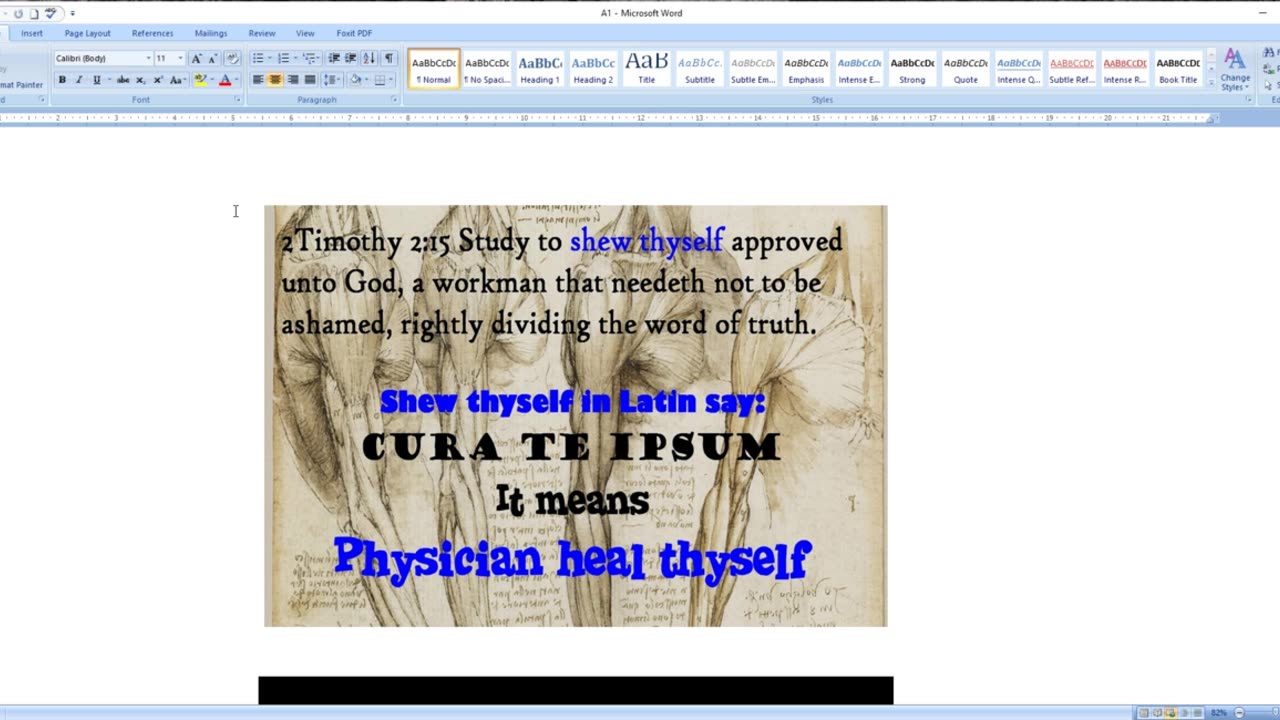
Task: Apply the Emphasis style
Action: pyautogui.click(x=806, y=69)
